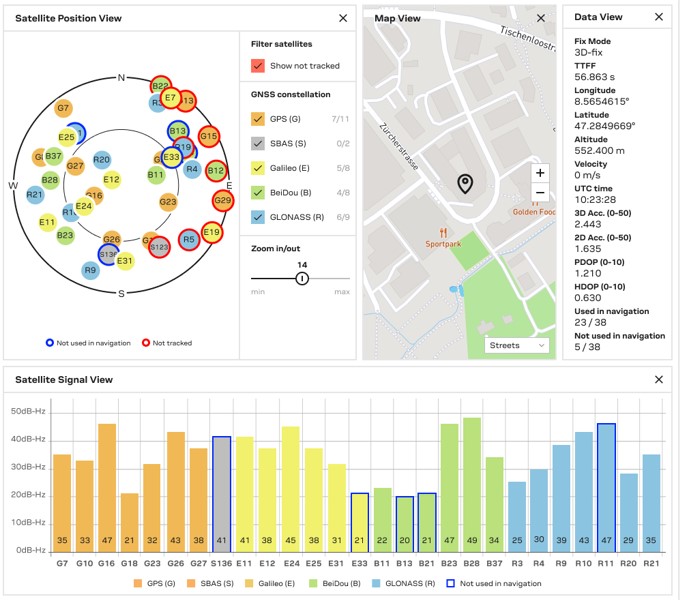Click the map location pin marker
Image resolution: width=680 pixels, height=600 pixels.
(464, 184)
